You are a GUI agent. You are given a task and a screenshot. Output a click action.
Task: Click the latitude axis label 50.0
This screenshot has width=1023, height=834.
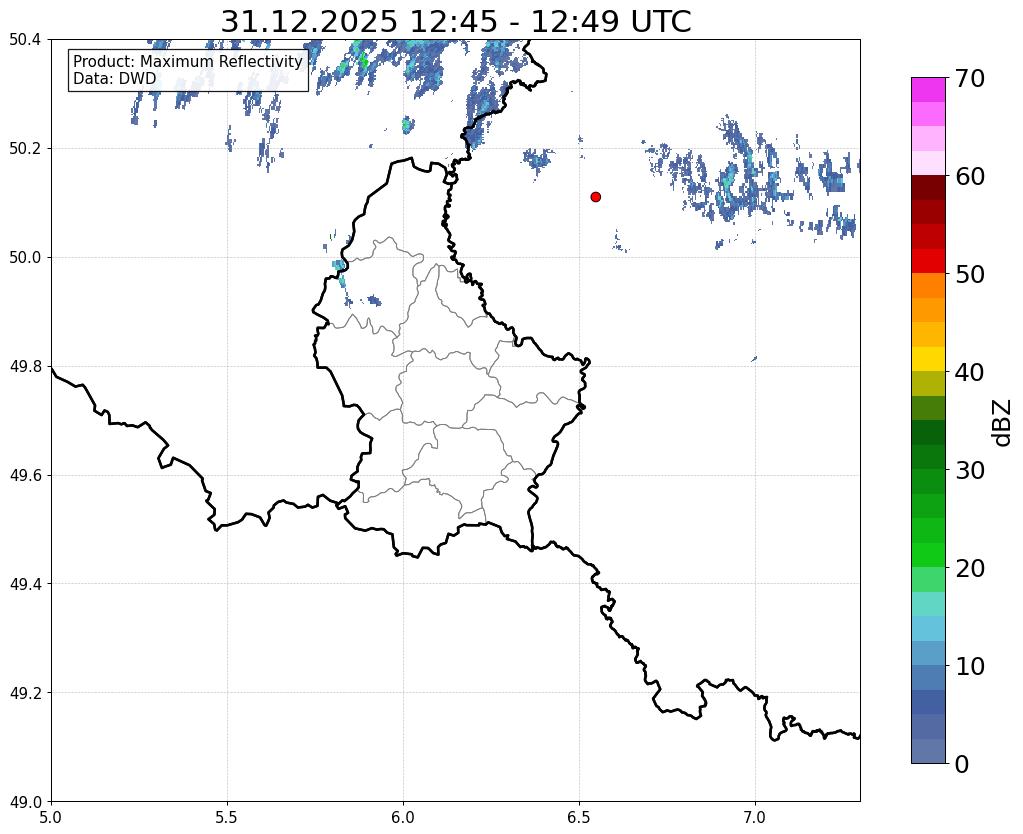pyautogui.click(x=25, y=258)
